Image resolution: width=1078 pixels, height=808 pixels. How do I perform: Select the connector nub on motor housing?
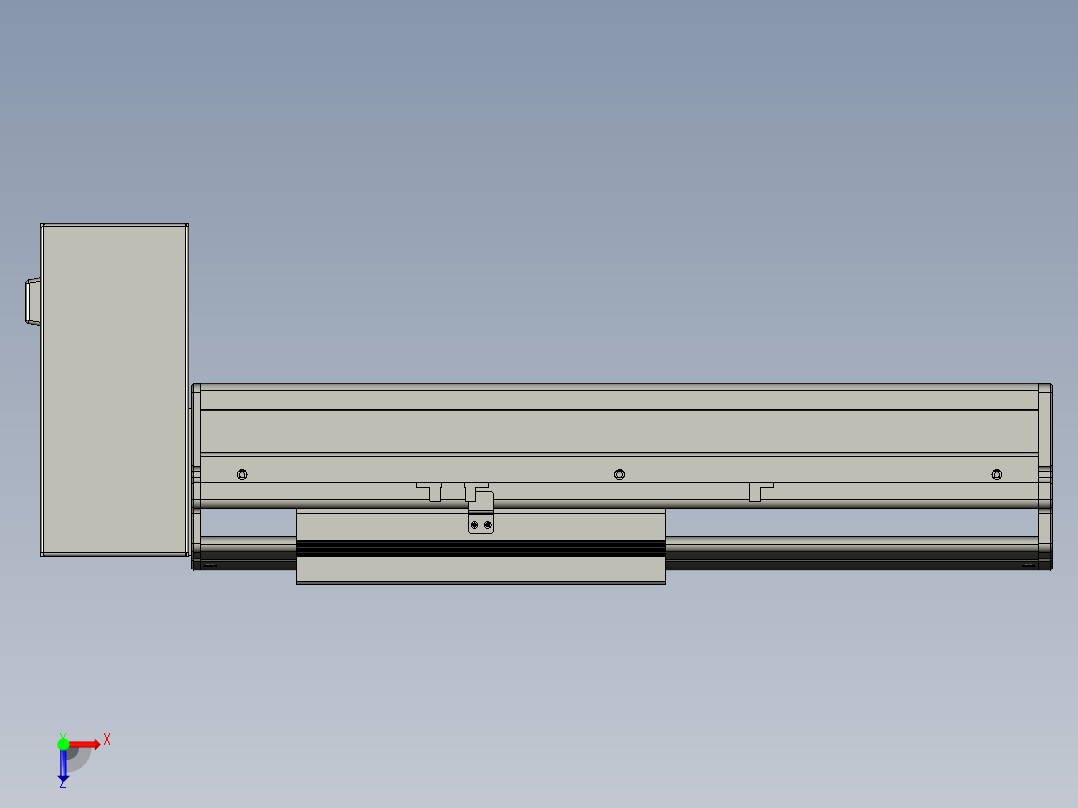(33, 301)
